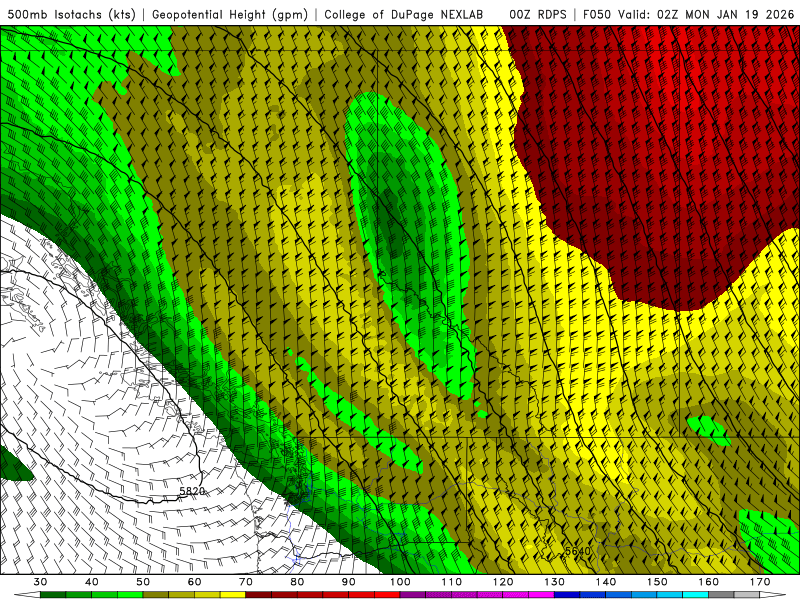800x600 pixels.
Task: Click the 140 knot legend value
Action: pos(606,582)
